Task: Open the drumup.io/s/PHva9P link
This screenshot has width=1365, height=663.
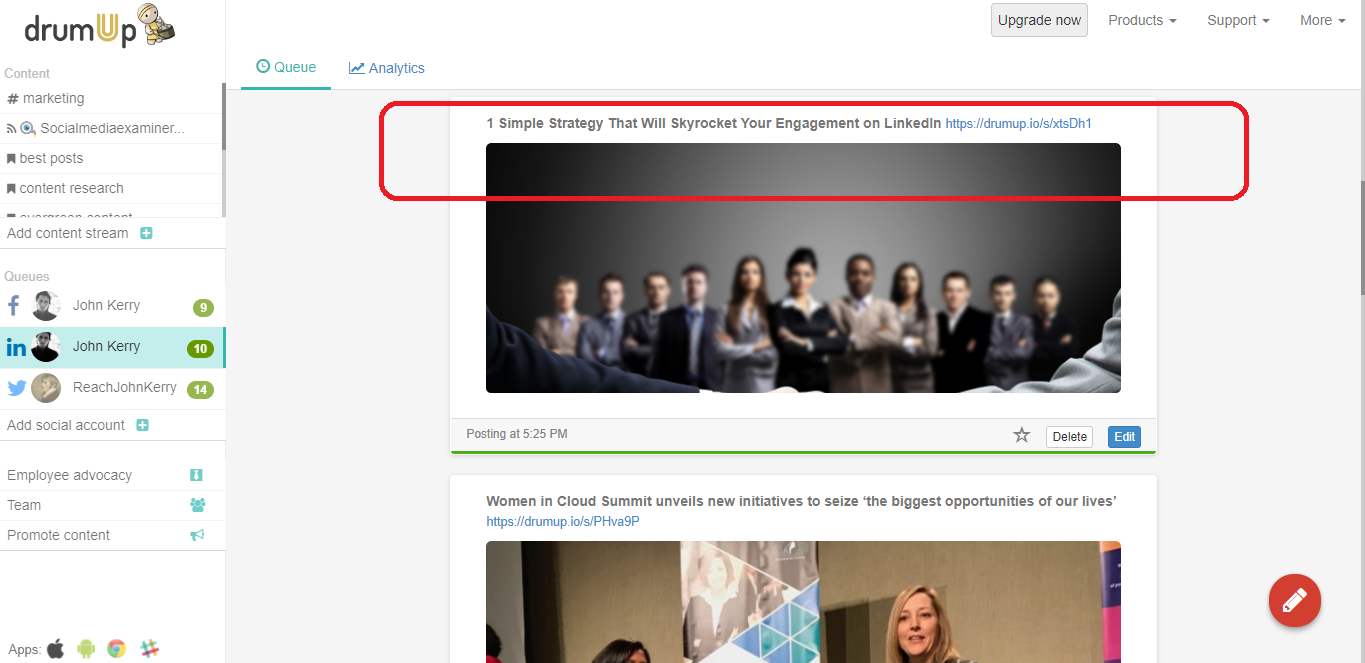Action: click(x=563, y=521)
